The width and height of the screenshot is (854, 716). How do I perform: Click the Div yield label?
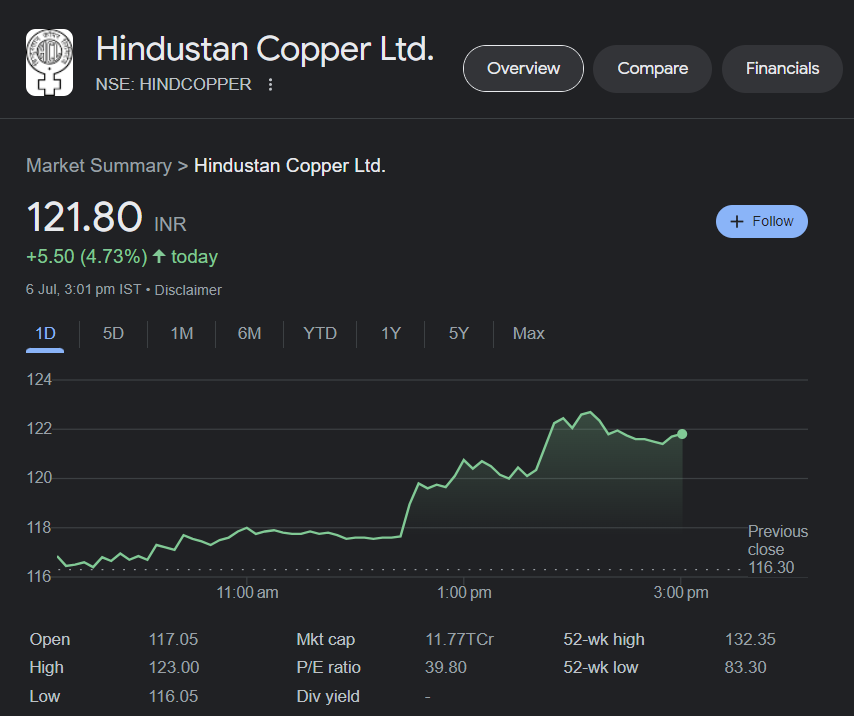coord(328,696)
